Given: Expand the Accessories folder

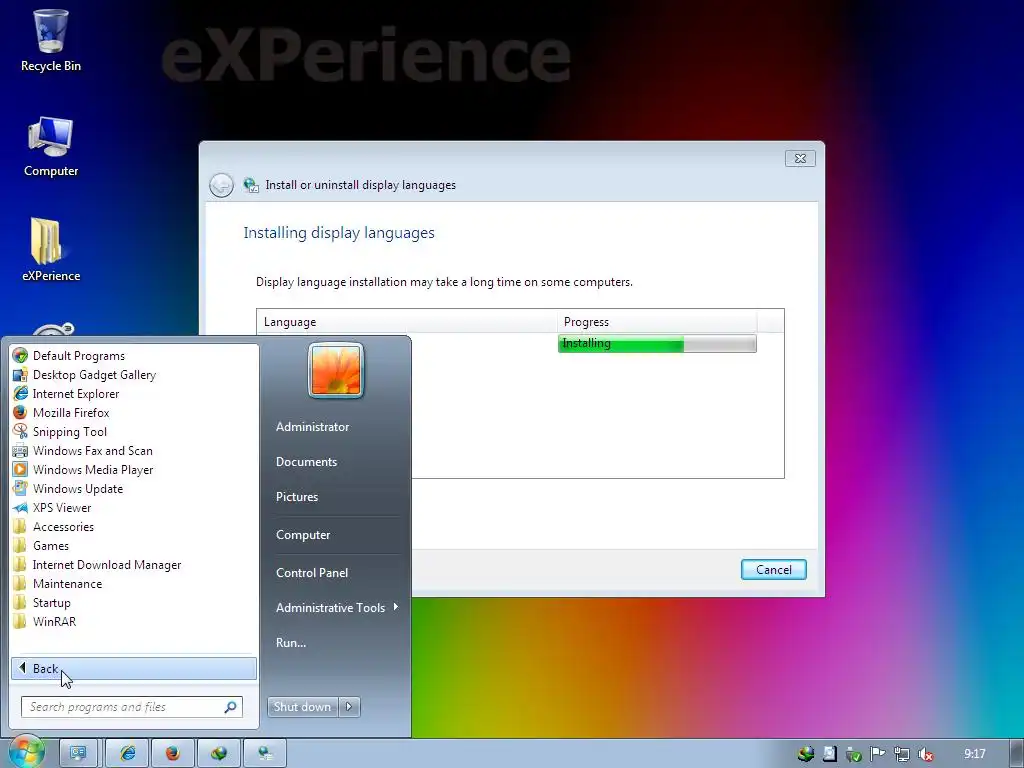Looking at the screenshot, I should pyautogui.click(x=63, y=526).
